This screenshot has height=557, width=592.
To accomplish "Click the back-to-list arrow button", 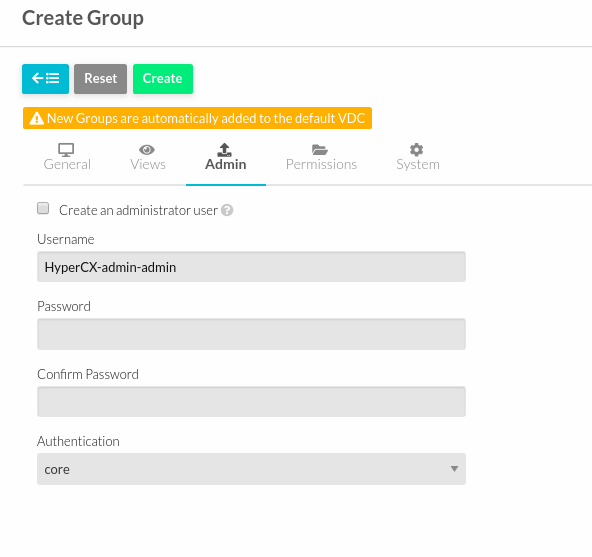I will coord(45,79).
